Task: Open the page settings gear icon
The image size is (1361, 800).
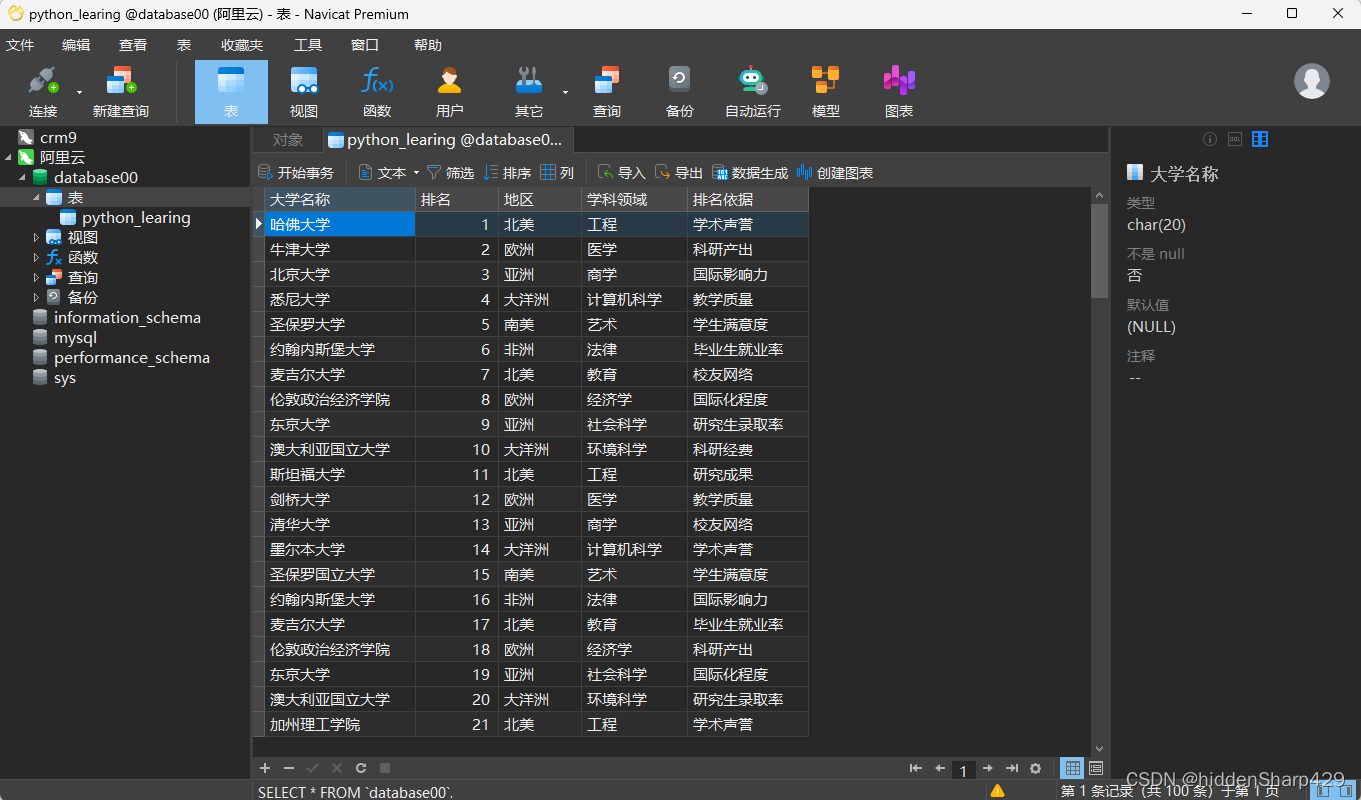Action: (x=1036, y=768)
